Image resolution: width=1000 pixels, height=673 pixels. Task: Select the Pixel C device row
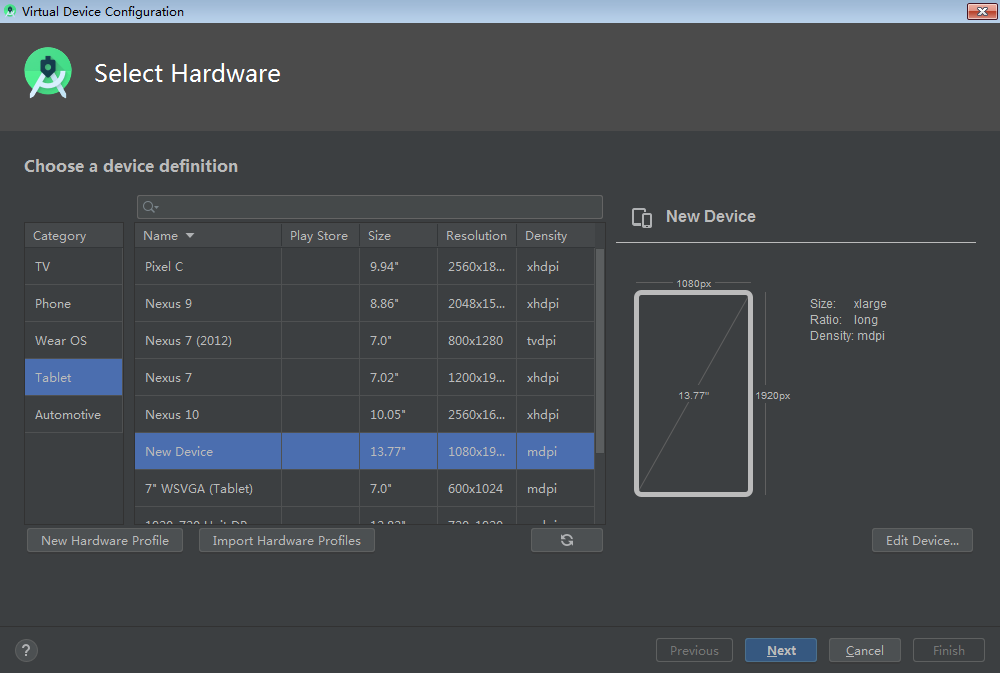365,267
